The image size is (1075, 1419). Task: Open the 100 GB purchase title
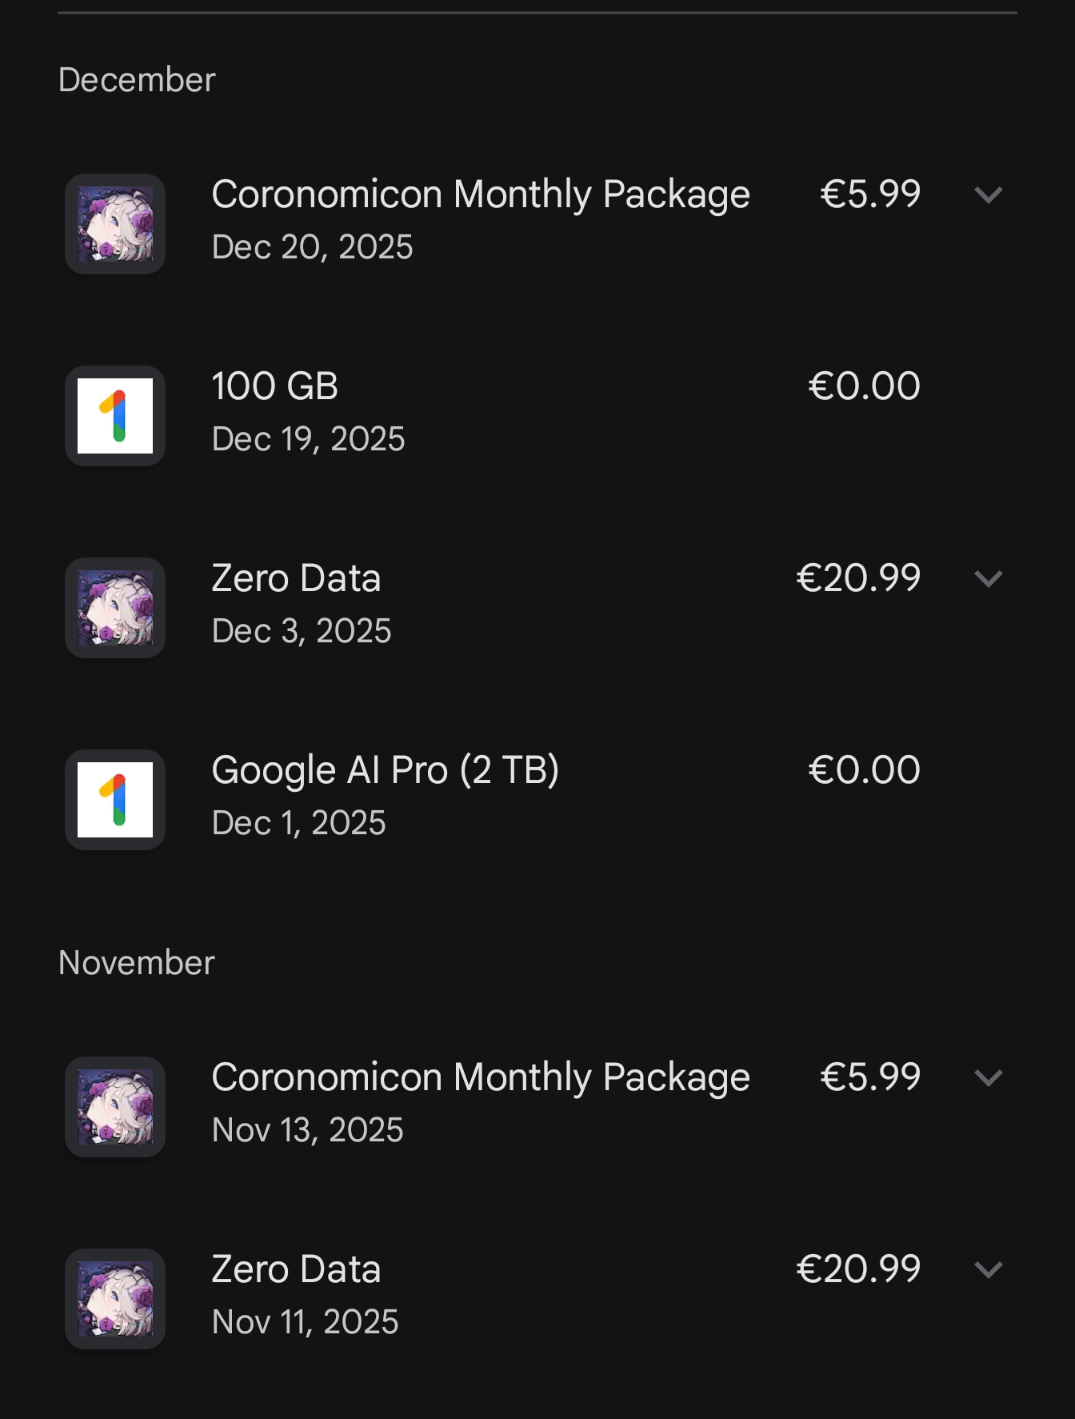tap(275, 386)
